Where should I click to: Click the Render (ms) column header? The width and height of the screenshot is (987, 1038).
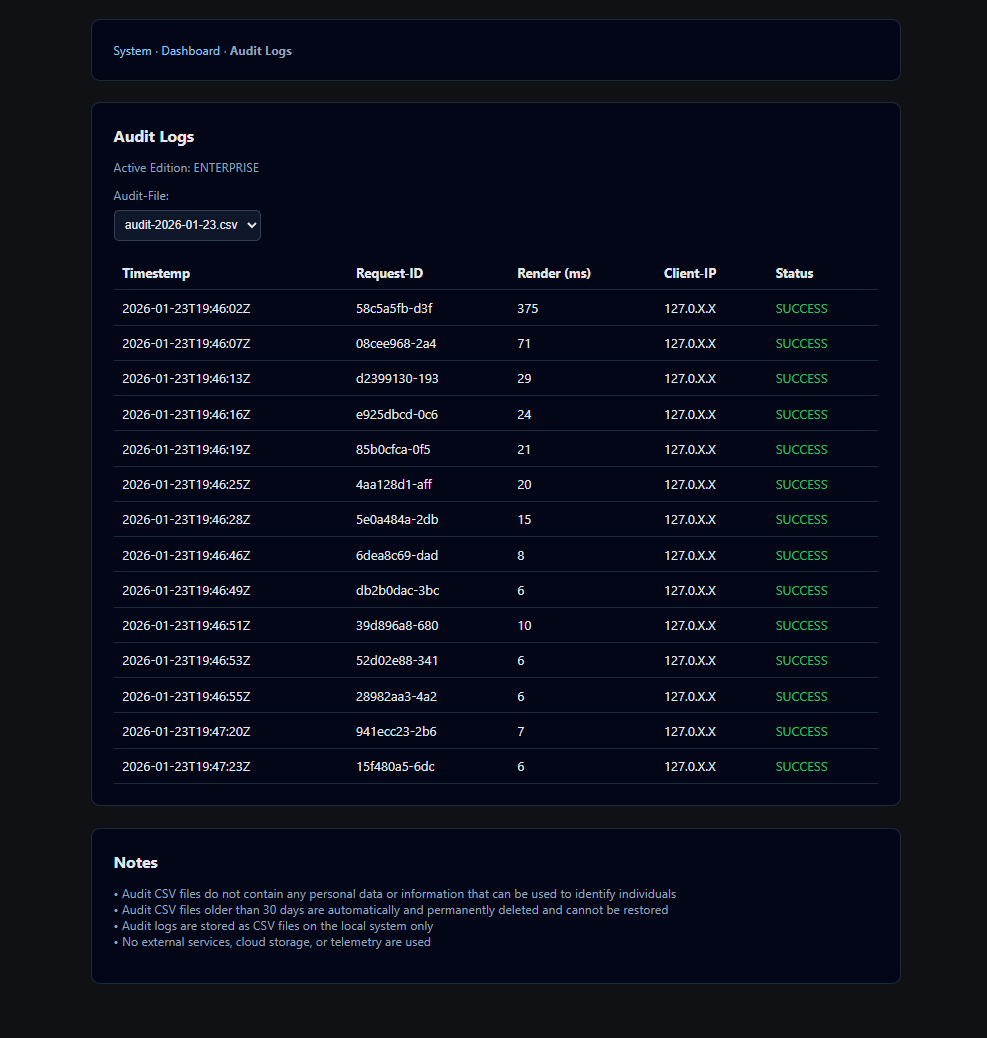tap(553, 273)
